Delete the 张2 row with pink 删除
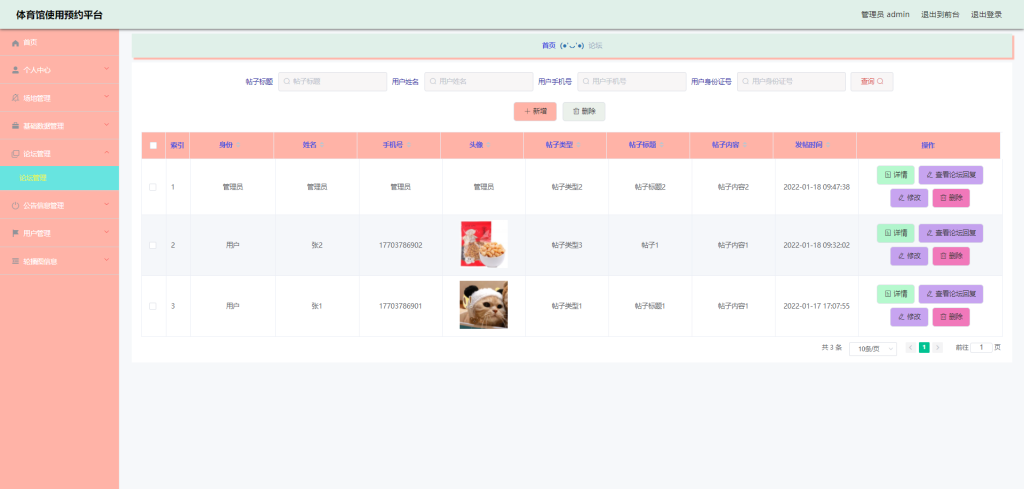The width and height of the screenshot is (1024, 489). point(951,256)
